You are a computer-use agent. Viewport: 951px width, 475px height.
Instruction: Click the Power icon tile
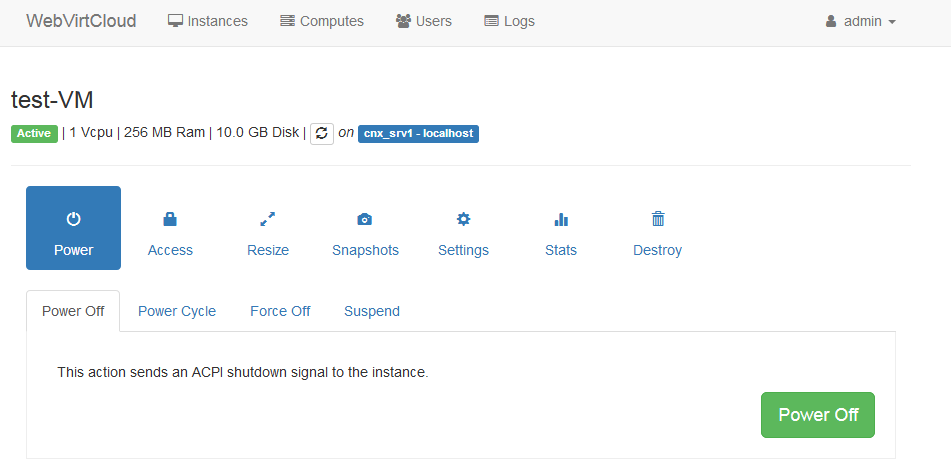[x=73, y=228]
